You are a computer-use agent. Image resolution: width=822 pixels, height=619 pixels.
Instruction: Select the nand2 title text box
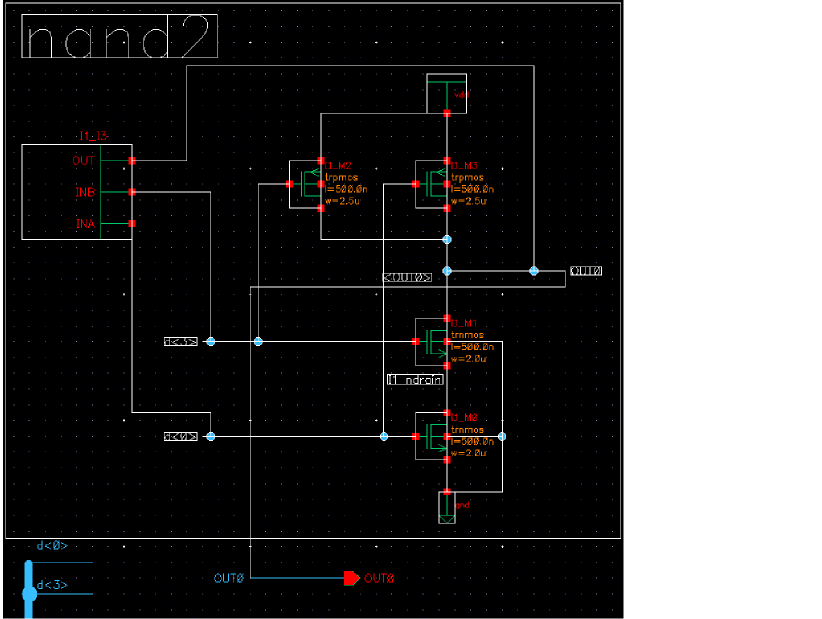[x=120, y=36]
